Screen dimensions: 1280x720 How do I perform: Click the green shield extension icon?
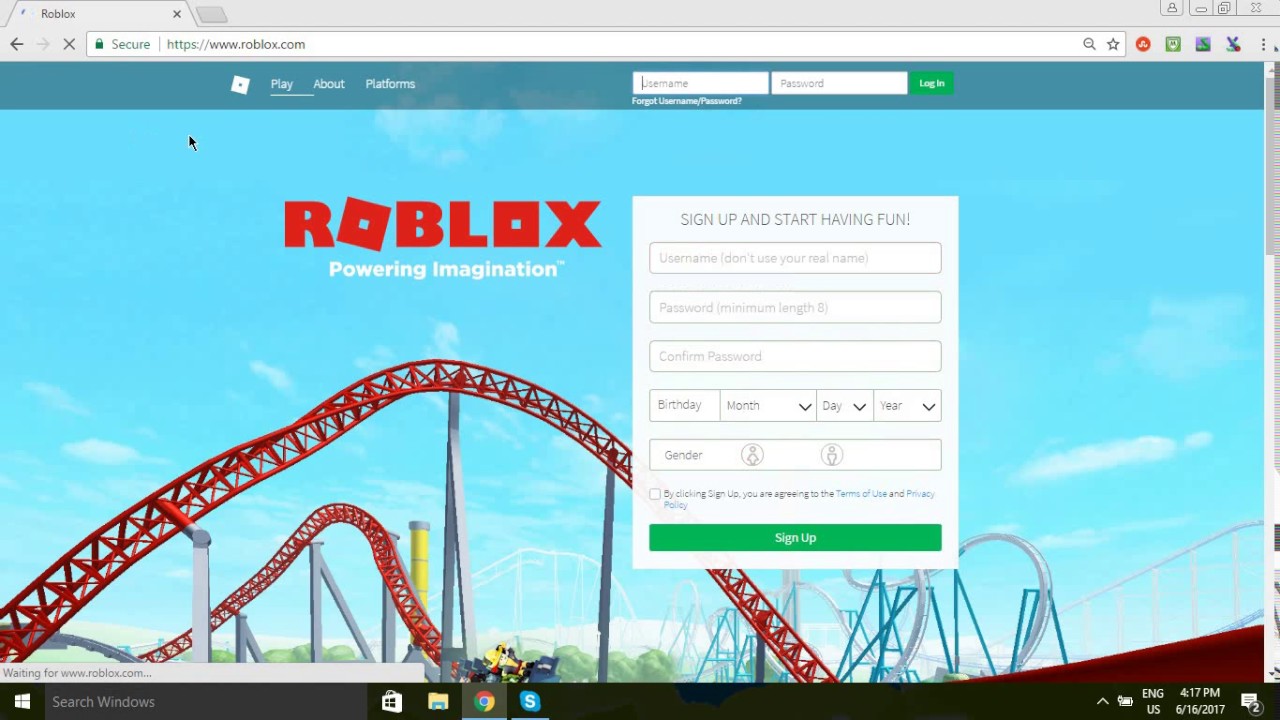(1173, 44)
